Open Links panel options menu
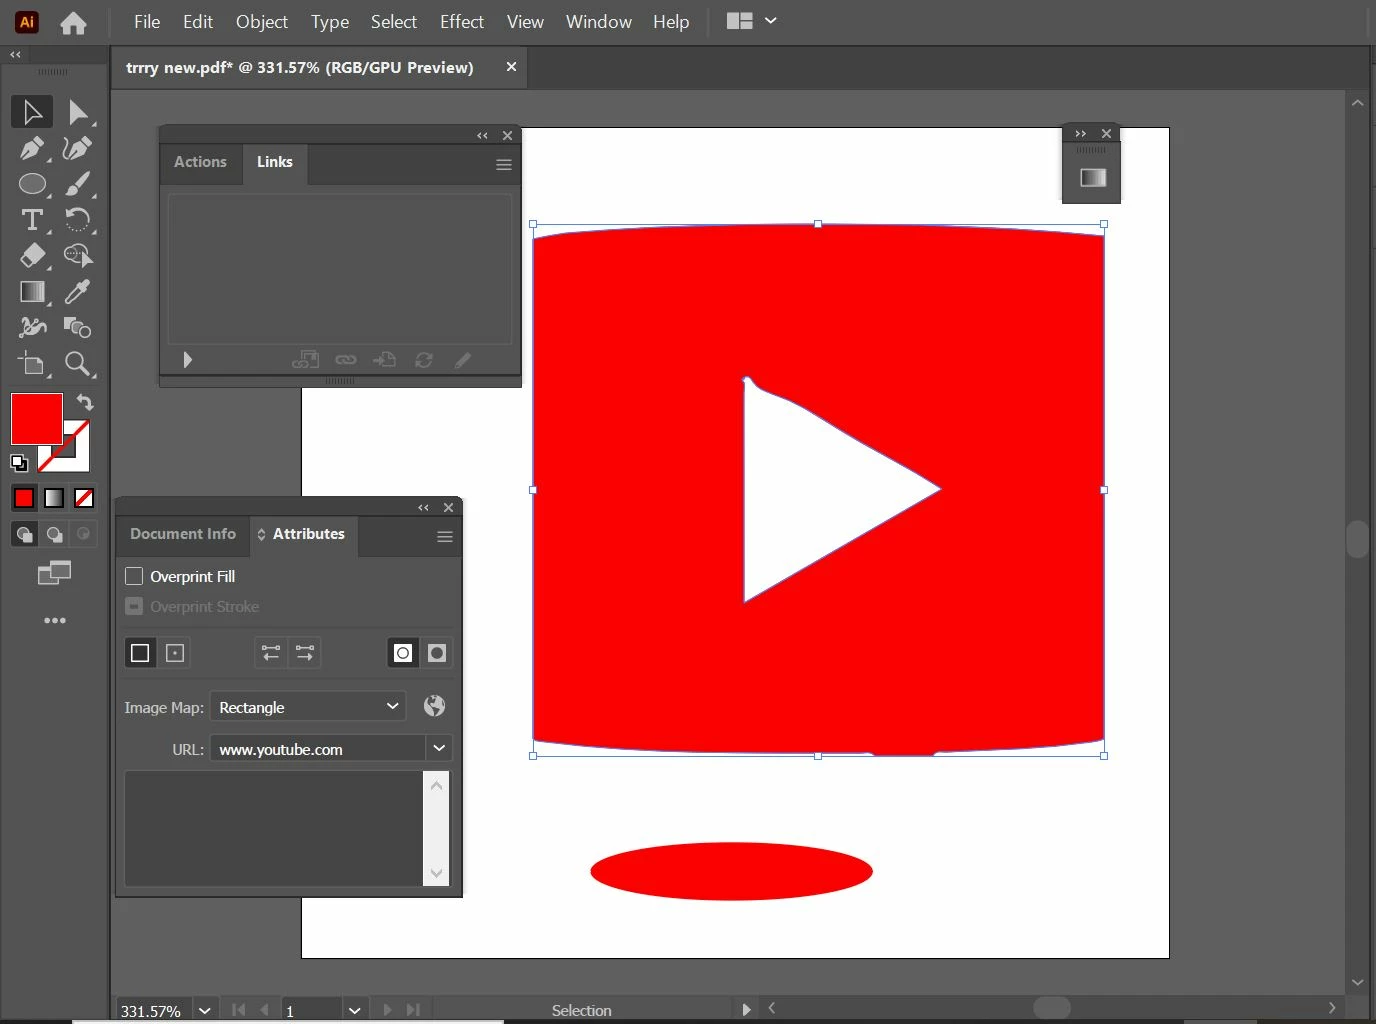 coord(504,165)
